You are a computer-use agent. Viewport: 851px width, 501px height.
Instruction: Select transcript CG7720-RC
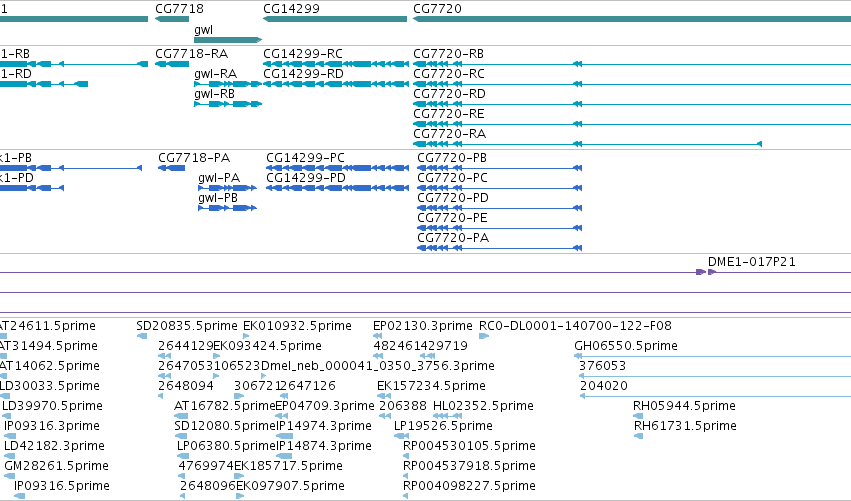coord(449,74)
